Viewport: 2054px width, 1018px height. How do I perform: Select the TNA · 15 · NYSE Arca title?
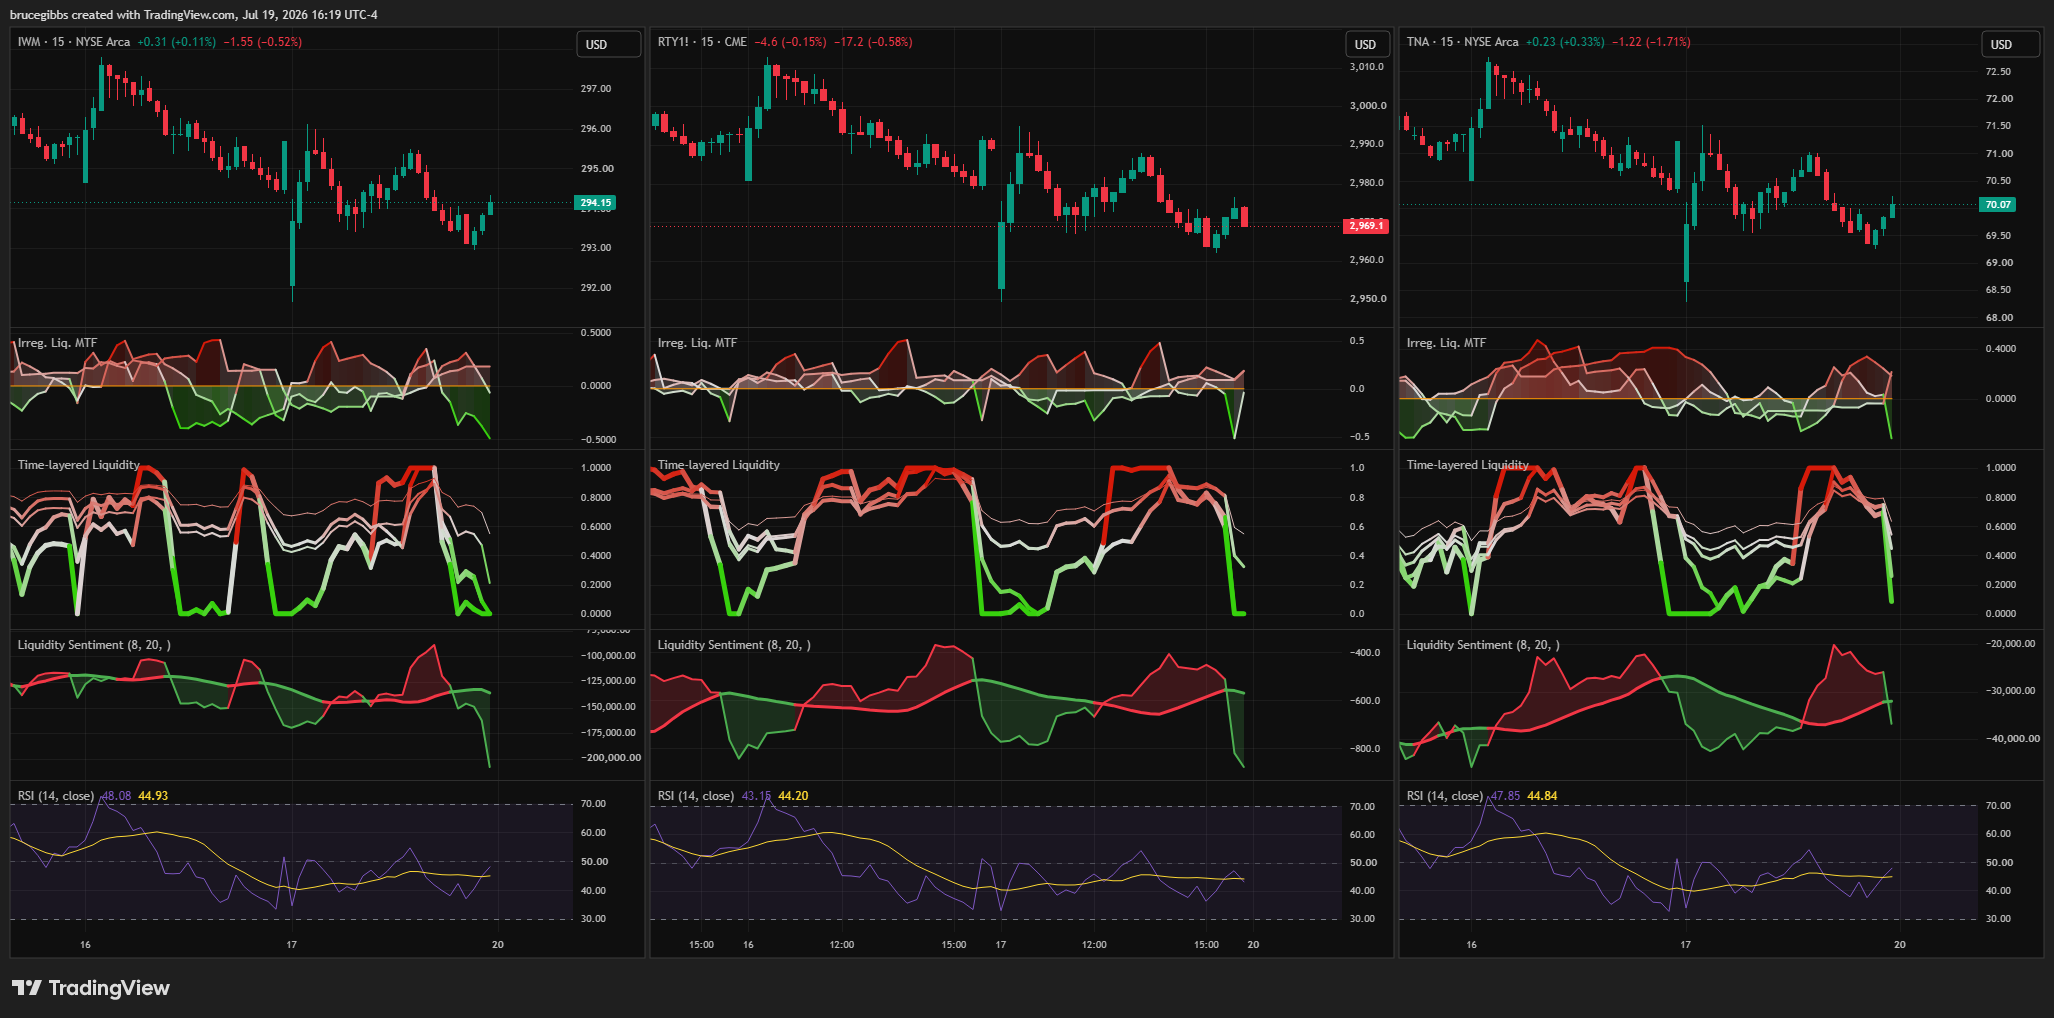(x=1462, y=42)
